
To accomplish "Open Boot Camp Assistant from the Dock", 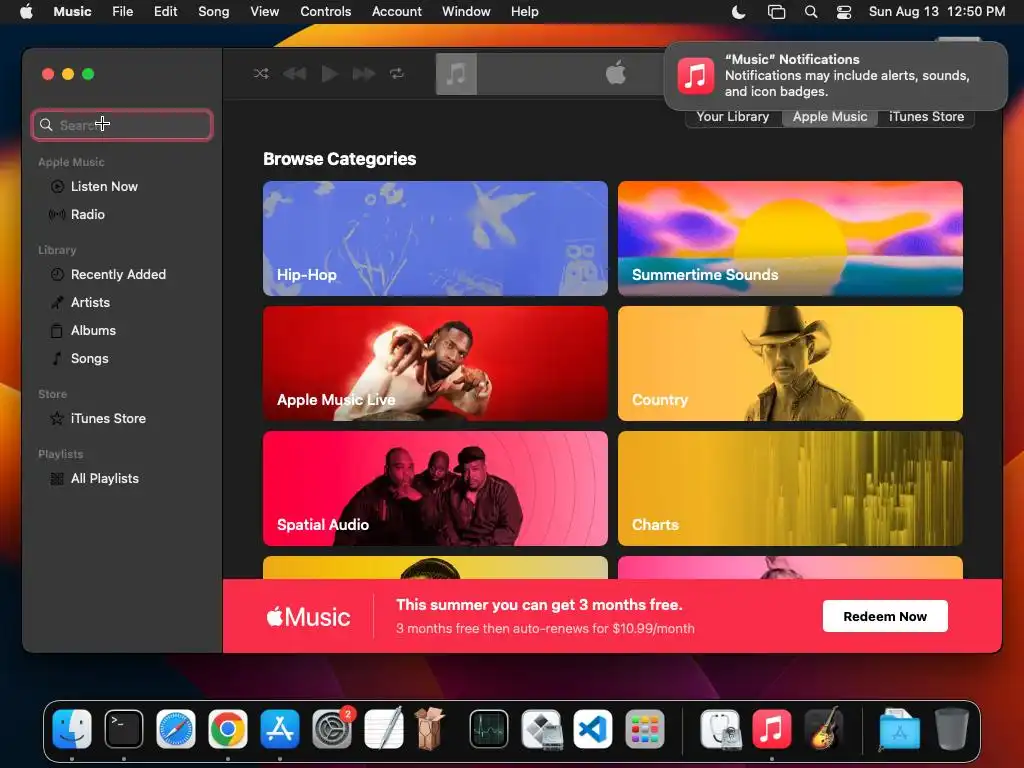I will coord(541,729).
